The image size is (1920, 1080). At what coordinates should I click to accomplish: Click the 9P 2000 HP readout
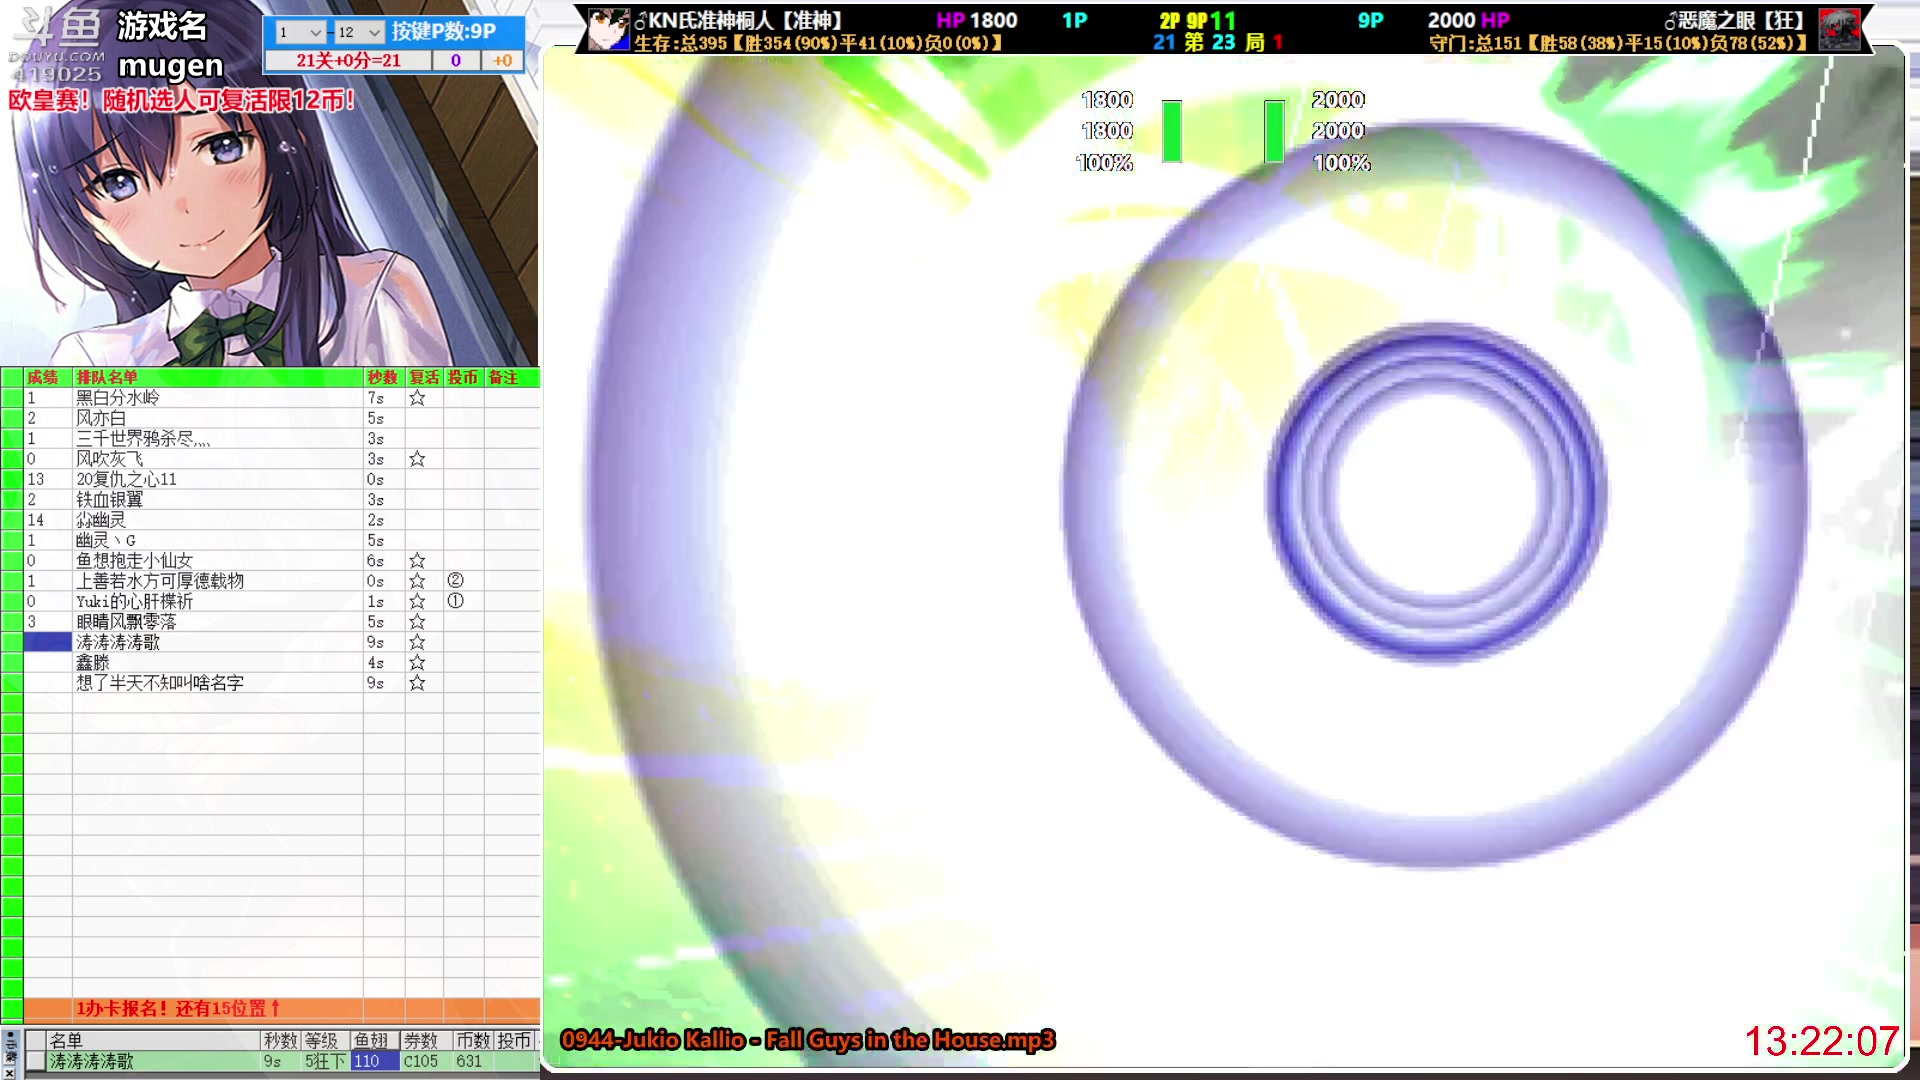click(x=1468, y=20)
